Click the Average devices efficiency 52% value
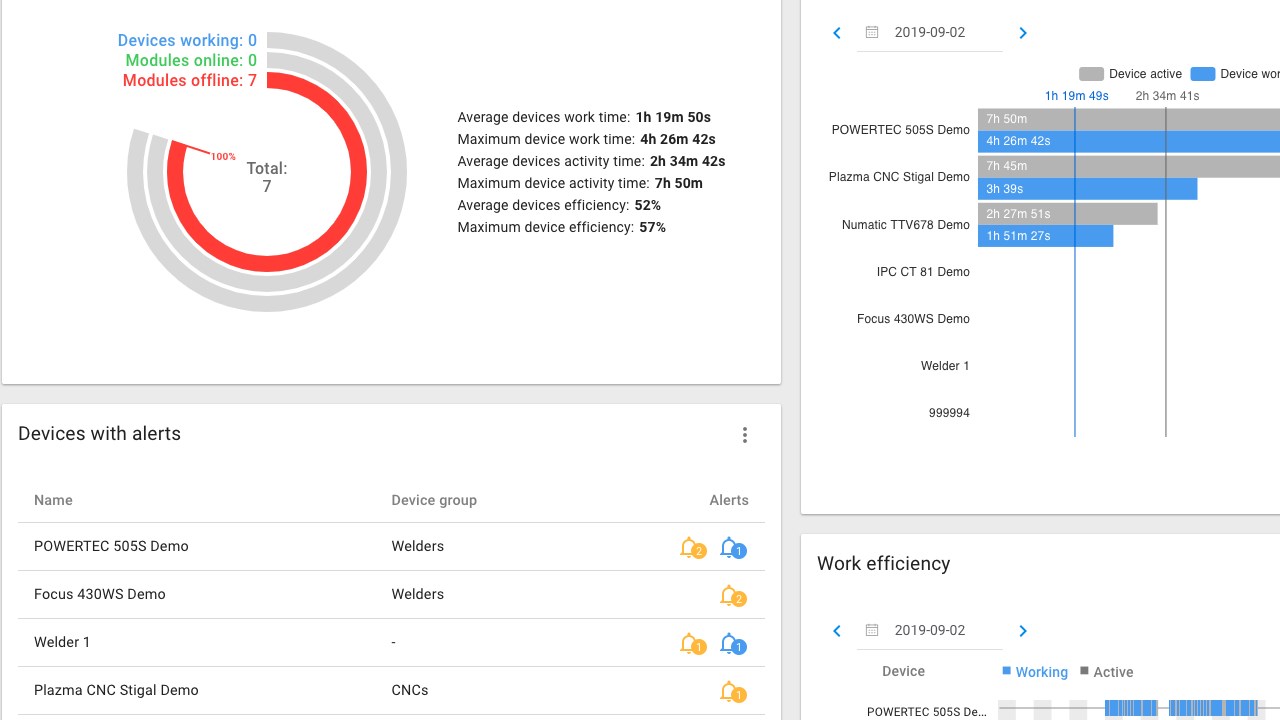 pyautogui.click(x=647, y=206)
